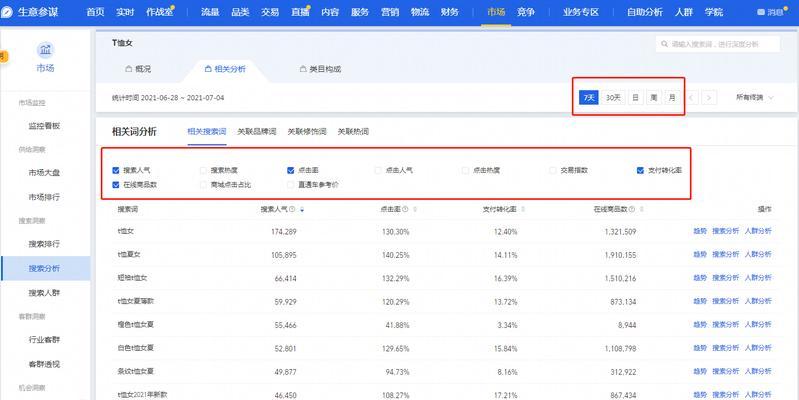Enable the 点击热度 checkbox

click(465, 171)
